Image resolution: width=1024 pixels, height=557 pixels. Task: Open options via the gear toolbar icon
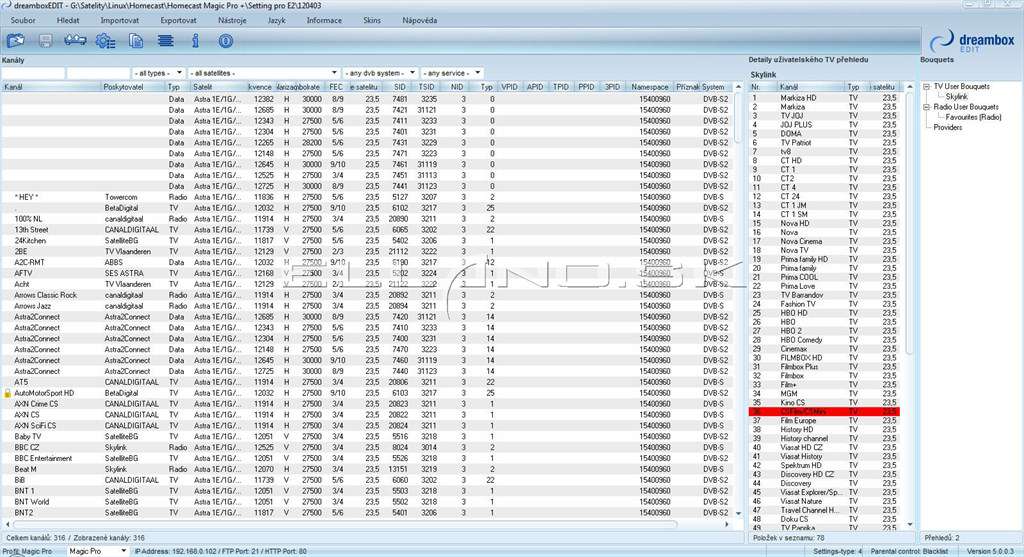pyautogui.click(x=105, y=41)
